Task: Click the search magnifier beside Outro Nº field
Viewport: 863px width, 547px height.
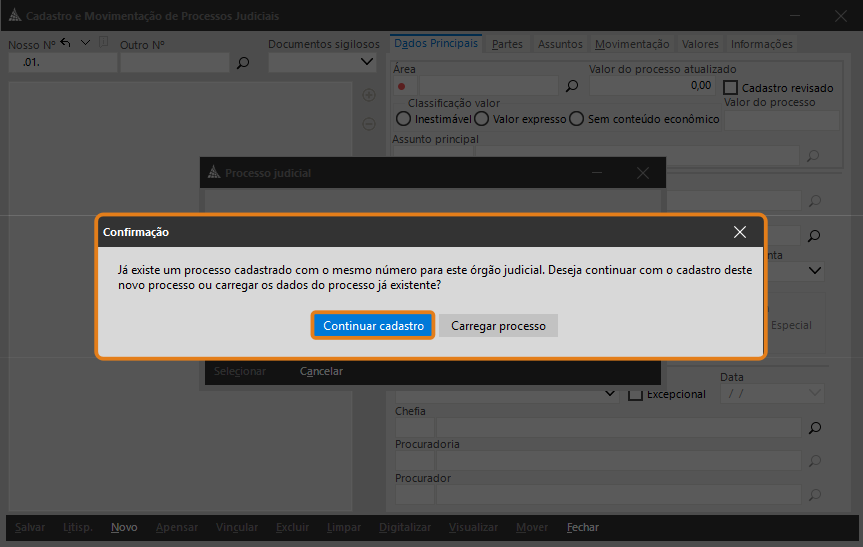Action: click(243, 63)
